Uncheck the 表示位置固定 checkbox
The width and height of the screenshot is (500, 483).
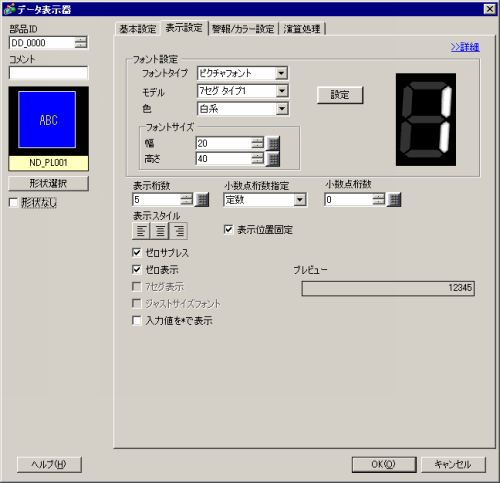click(228, 230)
